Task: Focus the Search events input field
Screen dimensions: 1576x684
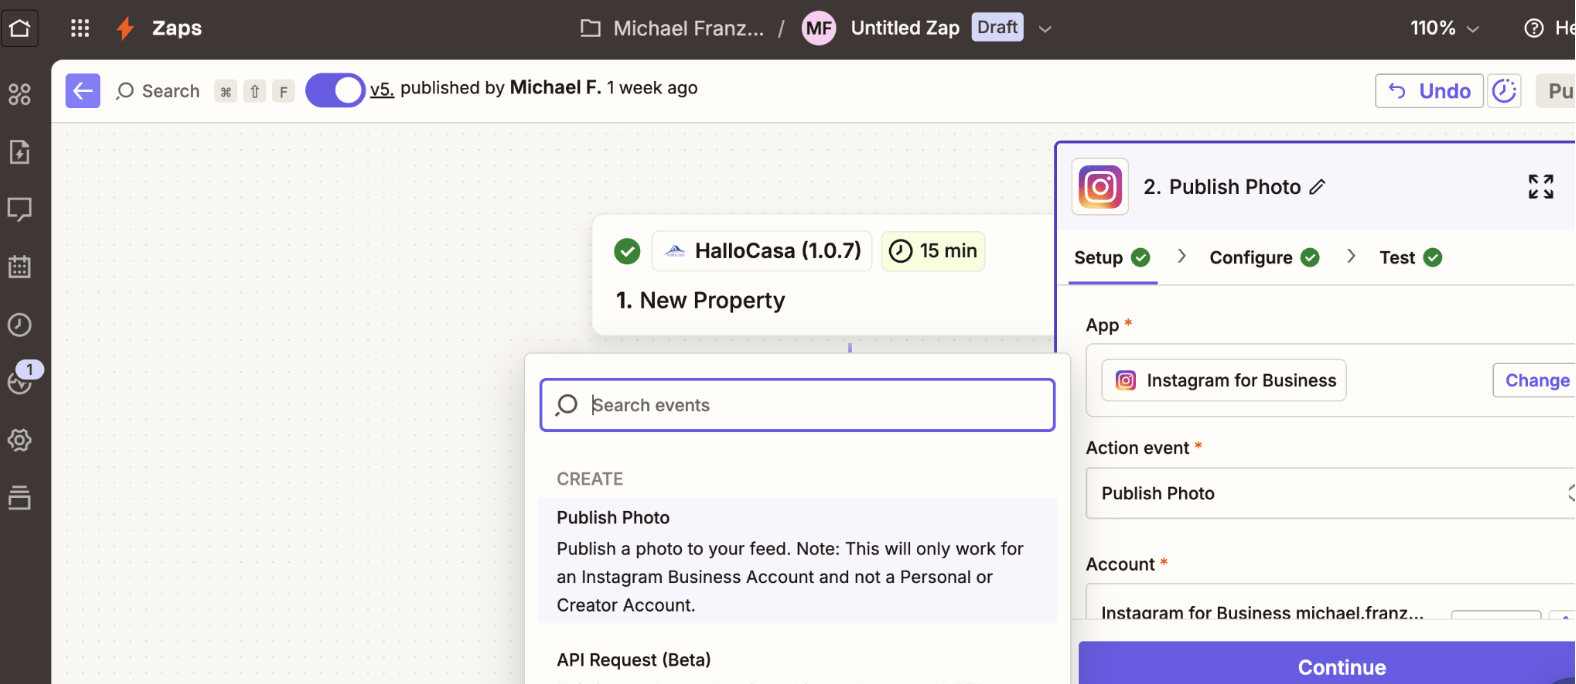Action: pos(798,405)
